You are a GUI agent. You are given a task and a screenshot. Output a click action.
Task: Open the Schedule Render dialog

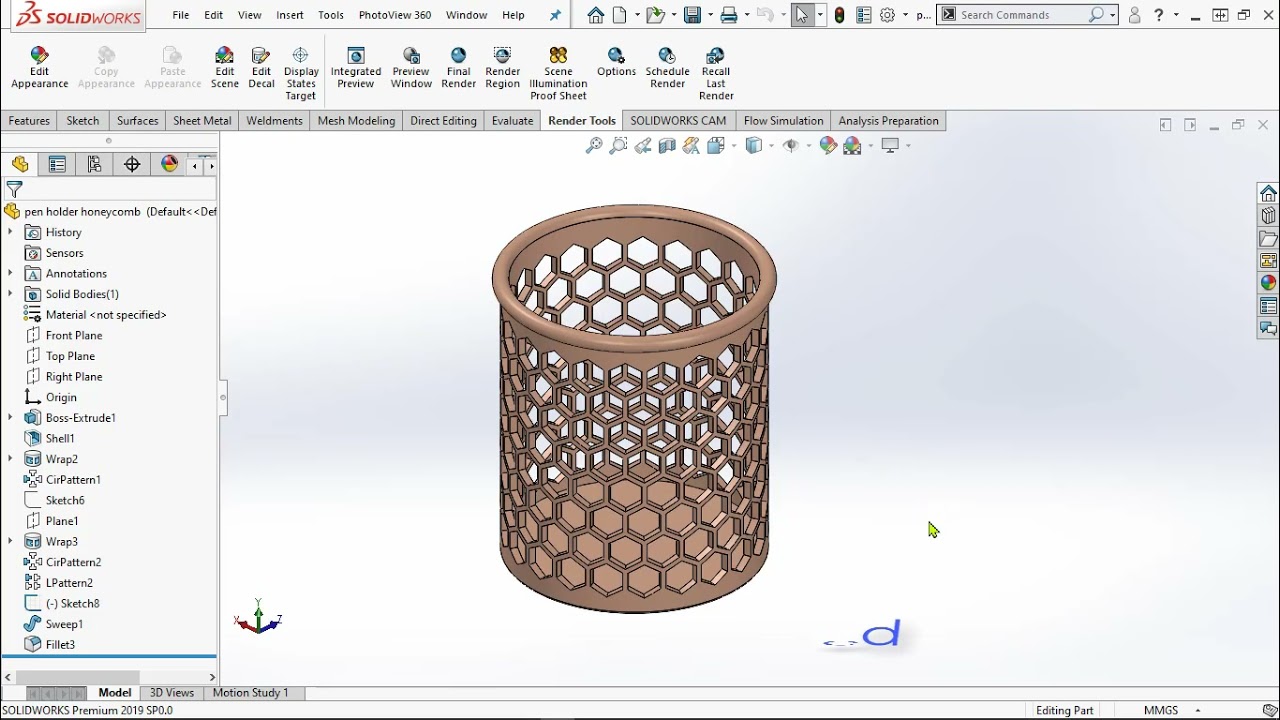667,68
